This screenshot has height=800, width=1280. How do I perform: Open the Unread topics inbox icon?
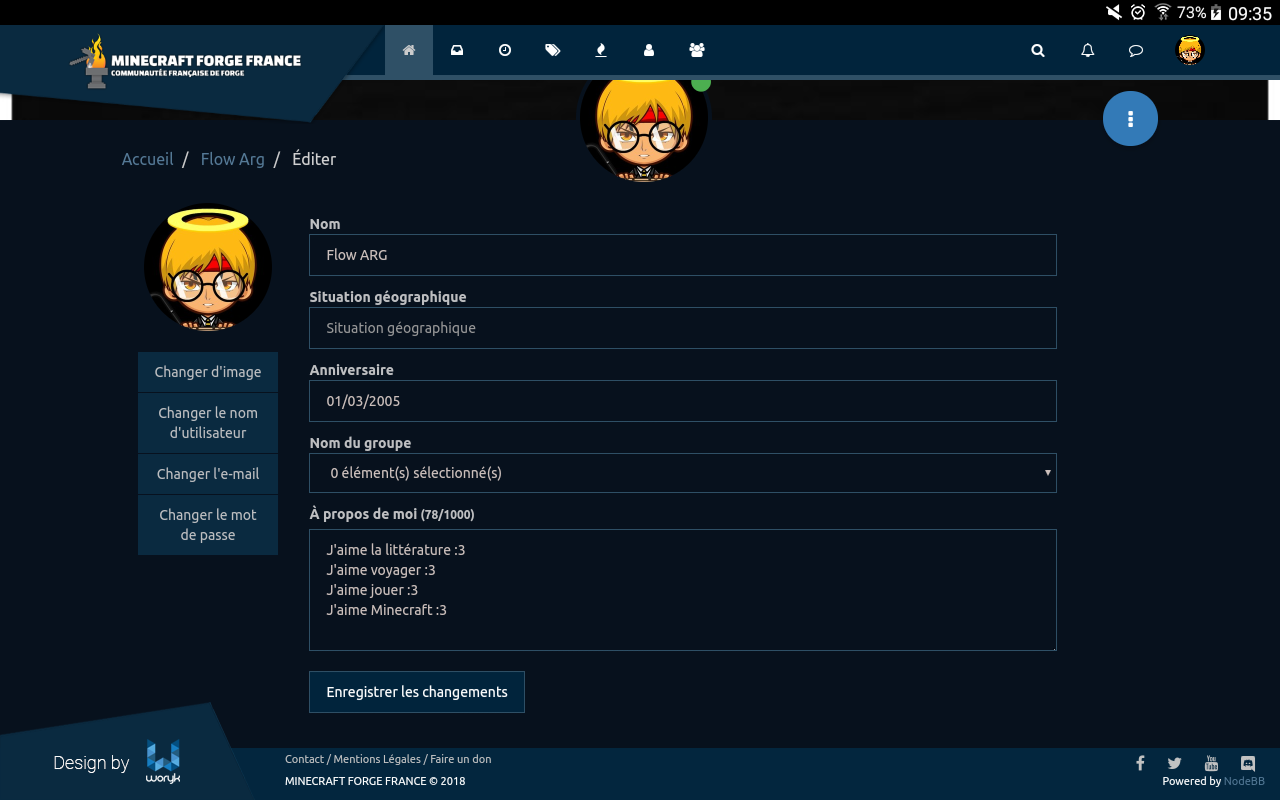pyautogui.click(x=457, y=50)
